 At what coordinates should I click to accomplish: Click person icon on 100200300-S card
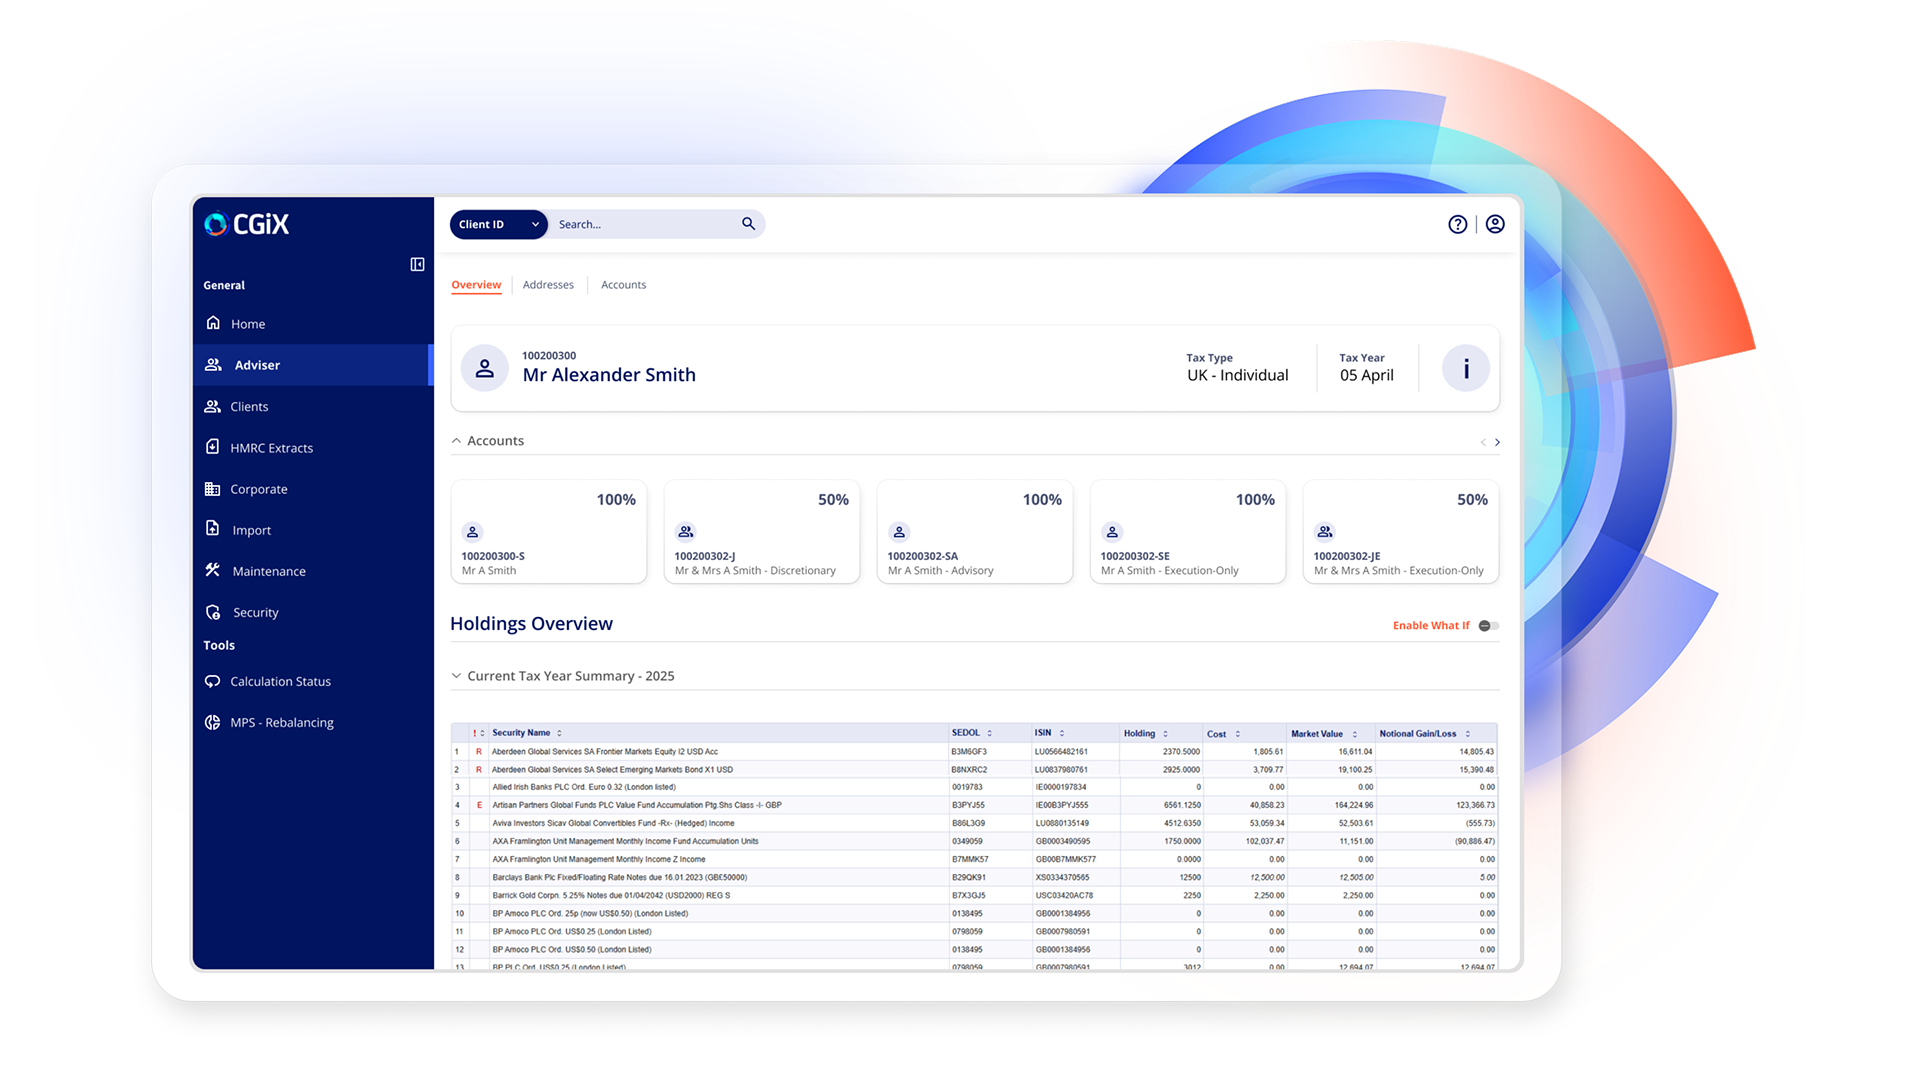point(472,532)
